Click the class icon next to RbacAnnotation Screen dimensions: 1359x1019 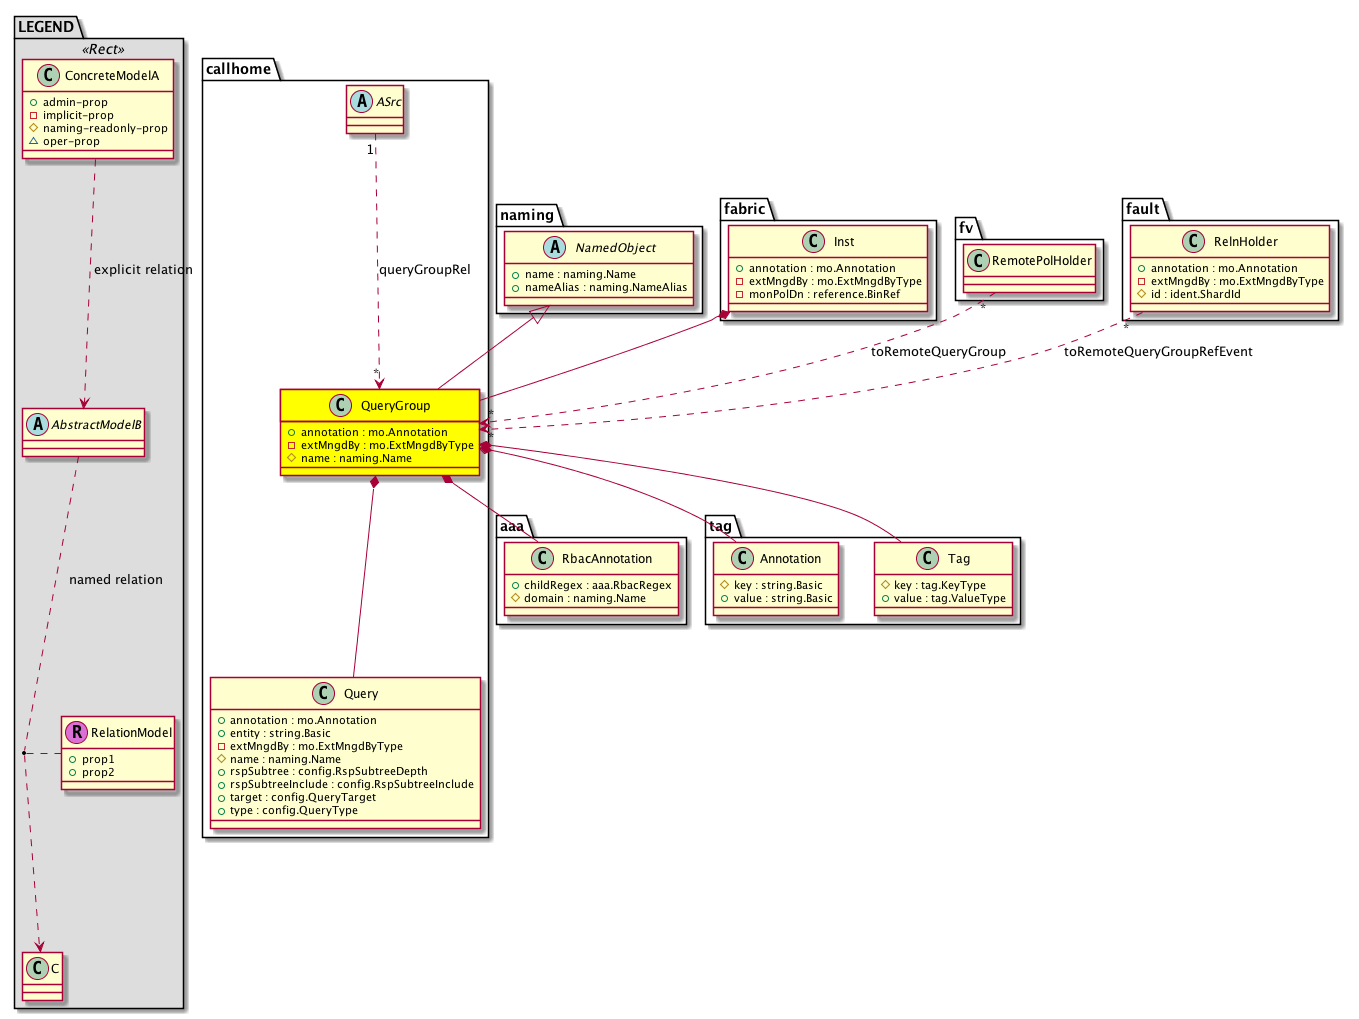point(542,558)
